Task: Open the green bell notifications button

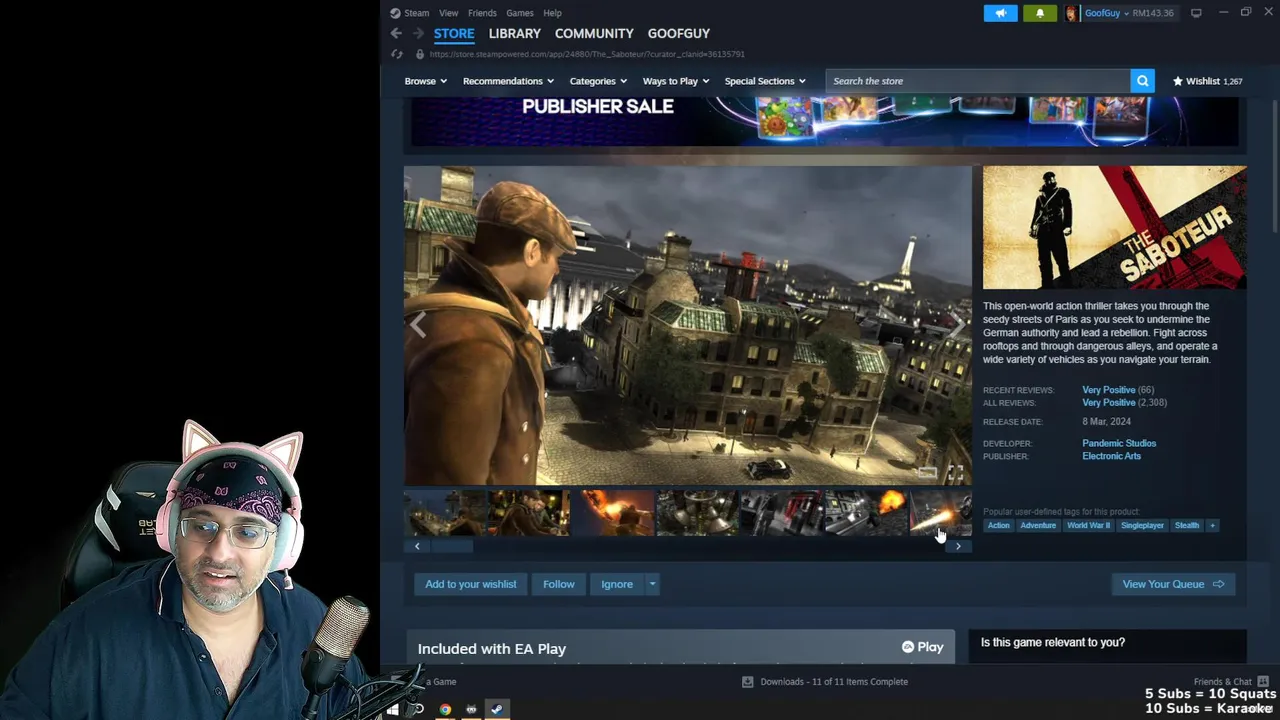Action: (x=1040, y=13)
